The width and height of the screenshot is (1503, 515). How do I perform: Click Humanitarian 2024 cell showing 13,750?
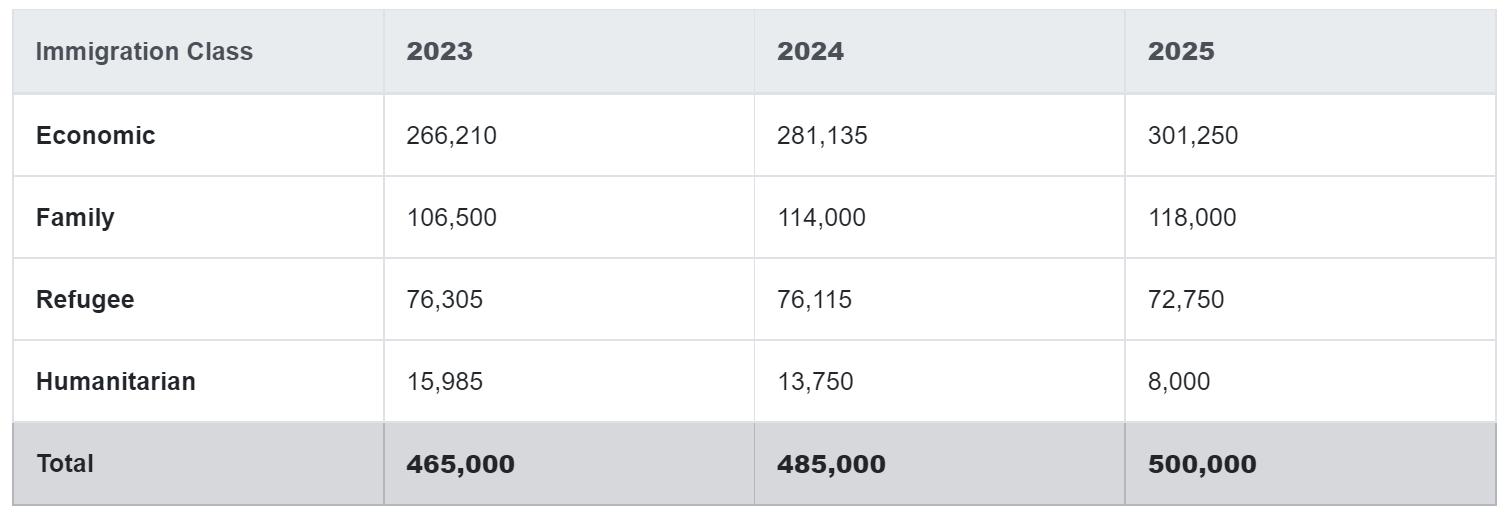(815, 382)
